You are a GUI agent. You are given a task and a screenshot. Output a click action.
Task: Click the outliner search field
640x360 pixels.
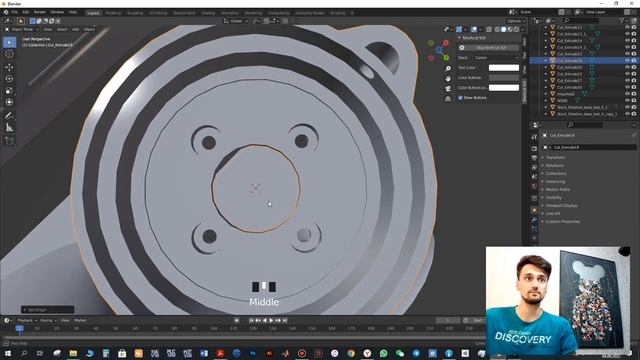click(x=581, y=20)
